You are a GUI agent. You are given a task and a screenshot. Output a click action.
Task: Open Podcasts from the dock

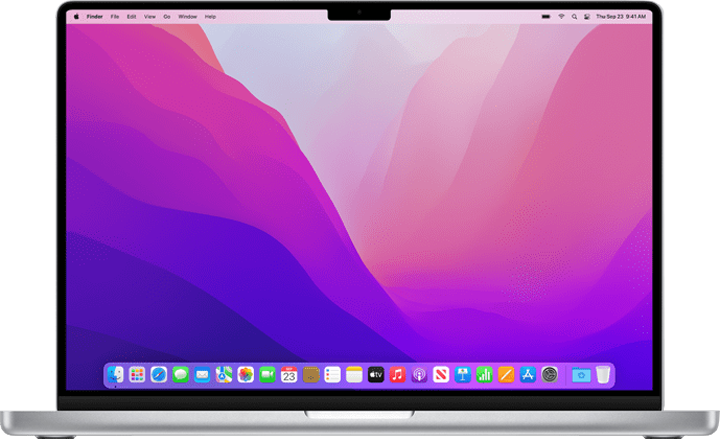click(x=419, y=375)
